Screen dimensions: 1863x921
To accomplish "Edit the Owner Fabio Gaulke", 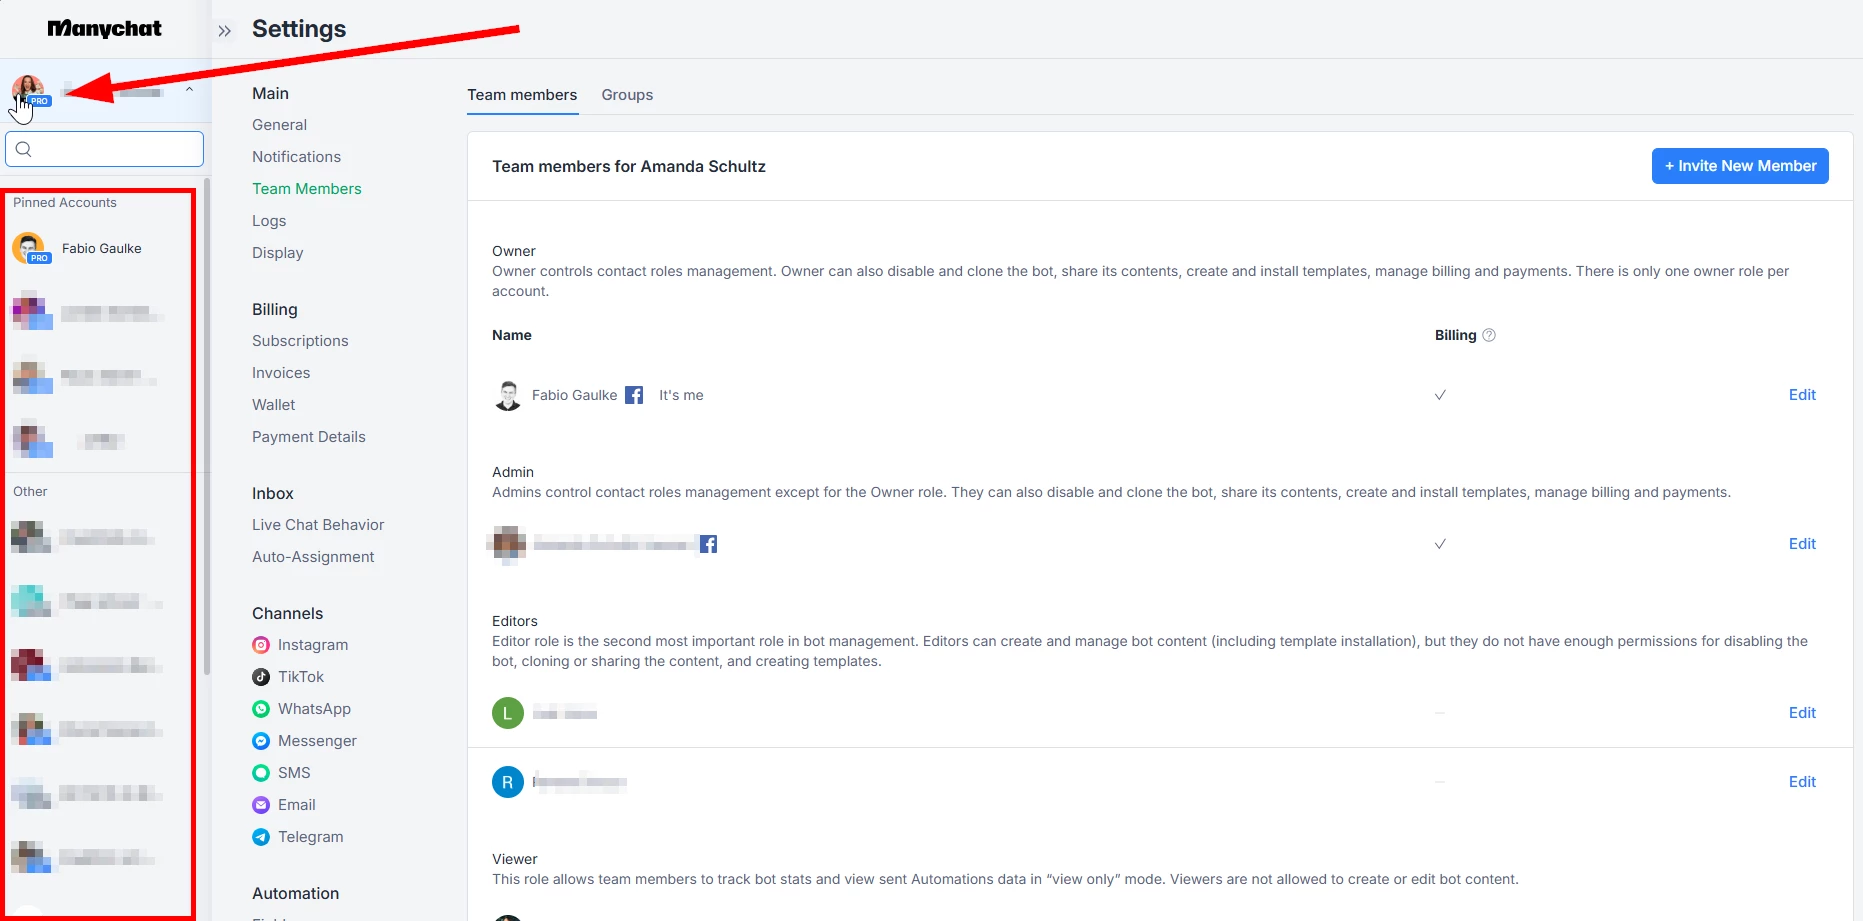I will [x=1802, y=395].
